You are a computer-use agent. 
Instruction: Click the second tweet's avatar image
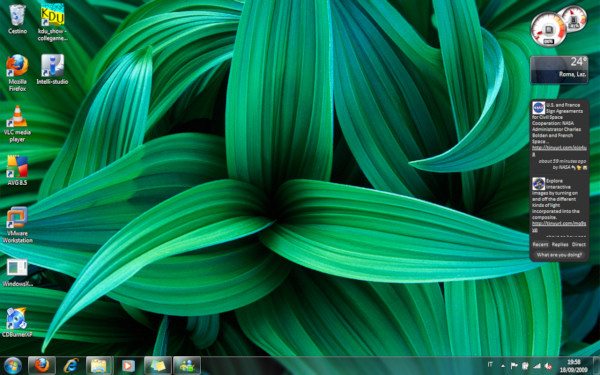538,184
